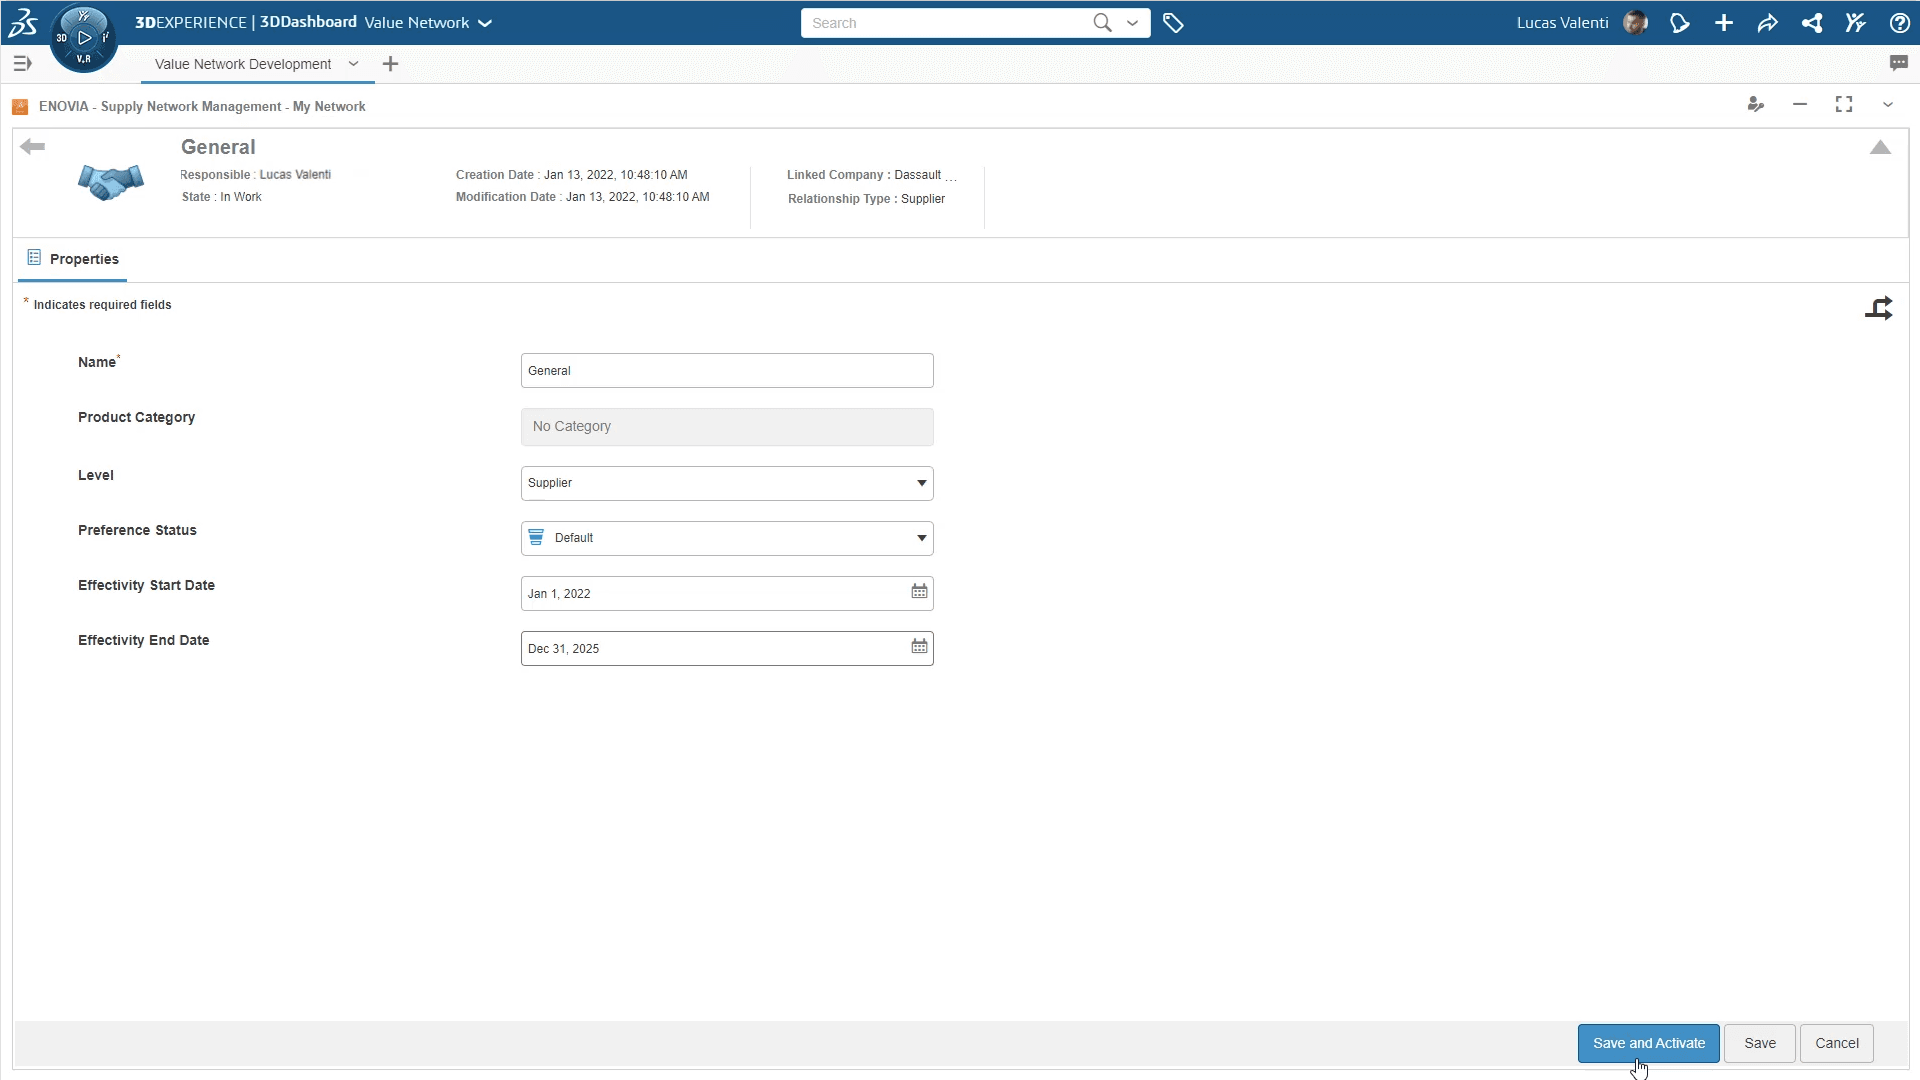Open the tools scissors icon in top bar
Image resolution: width=1920 pixels, height=1080 pixels.
1856,22
